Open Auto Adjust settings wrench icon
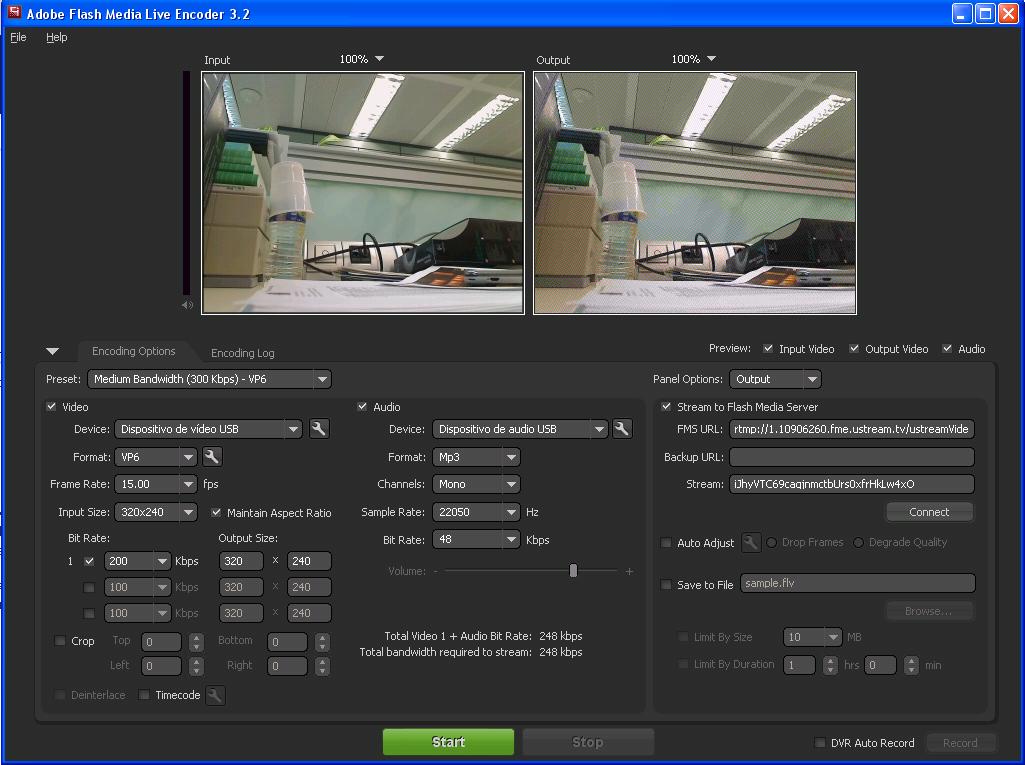Image resolution: width=1025 pixels, height=765 pixels. (x=750, y=542)
